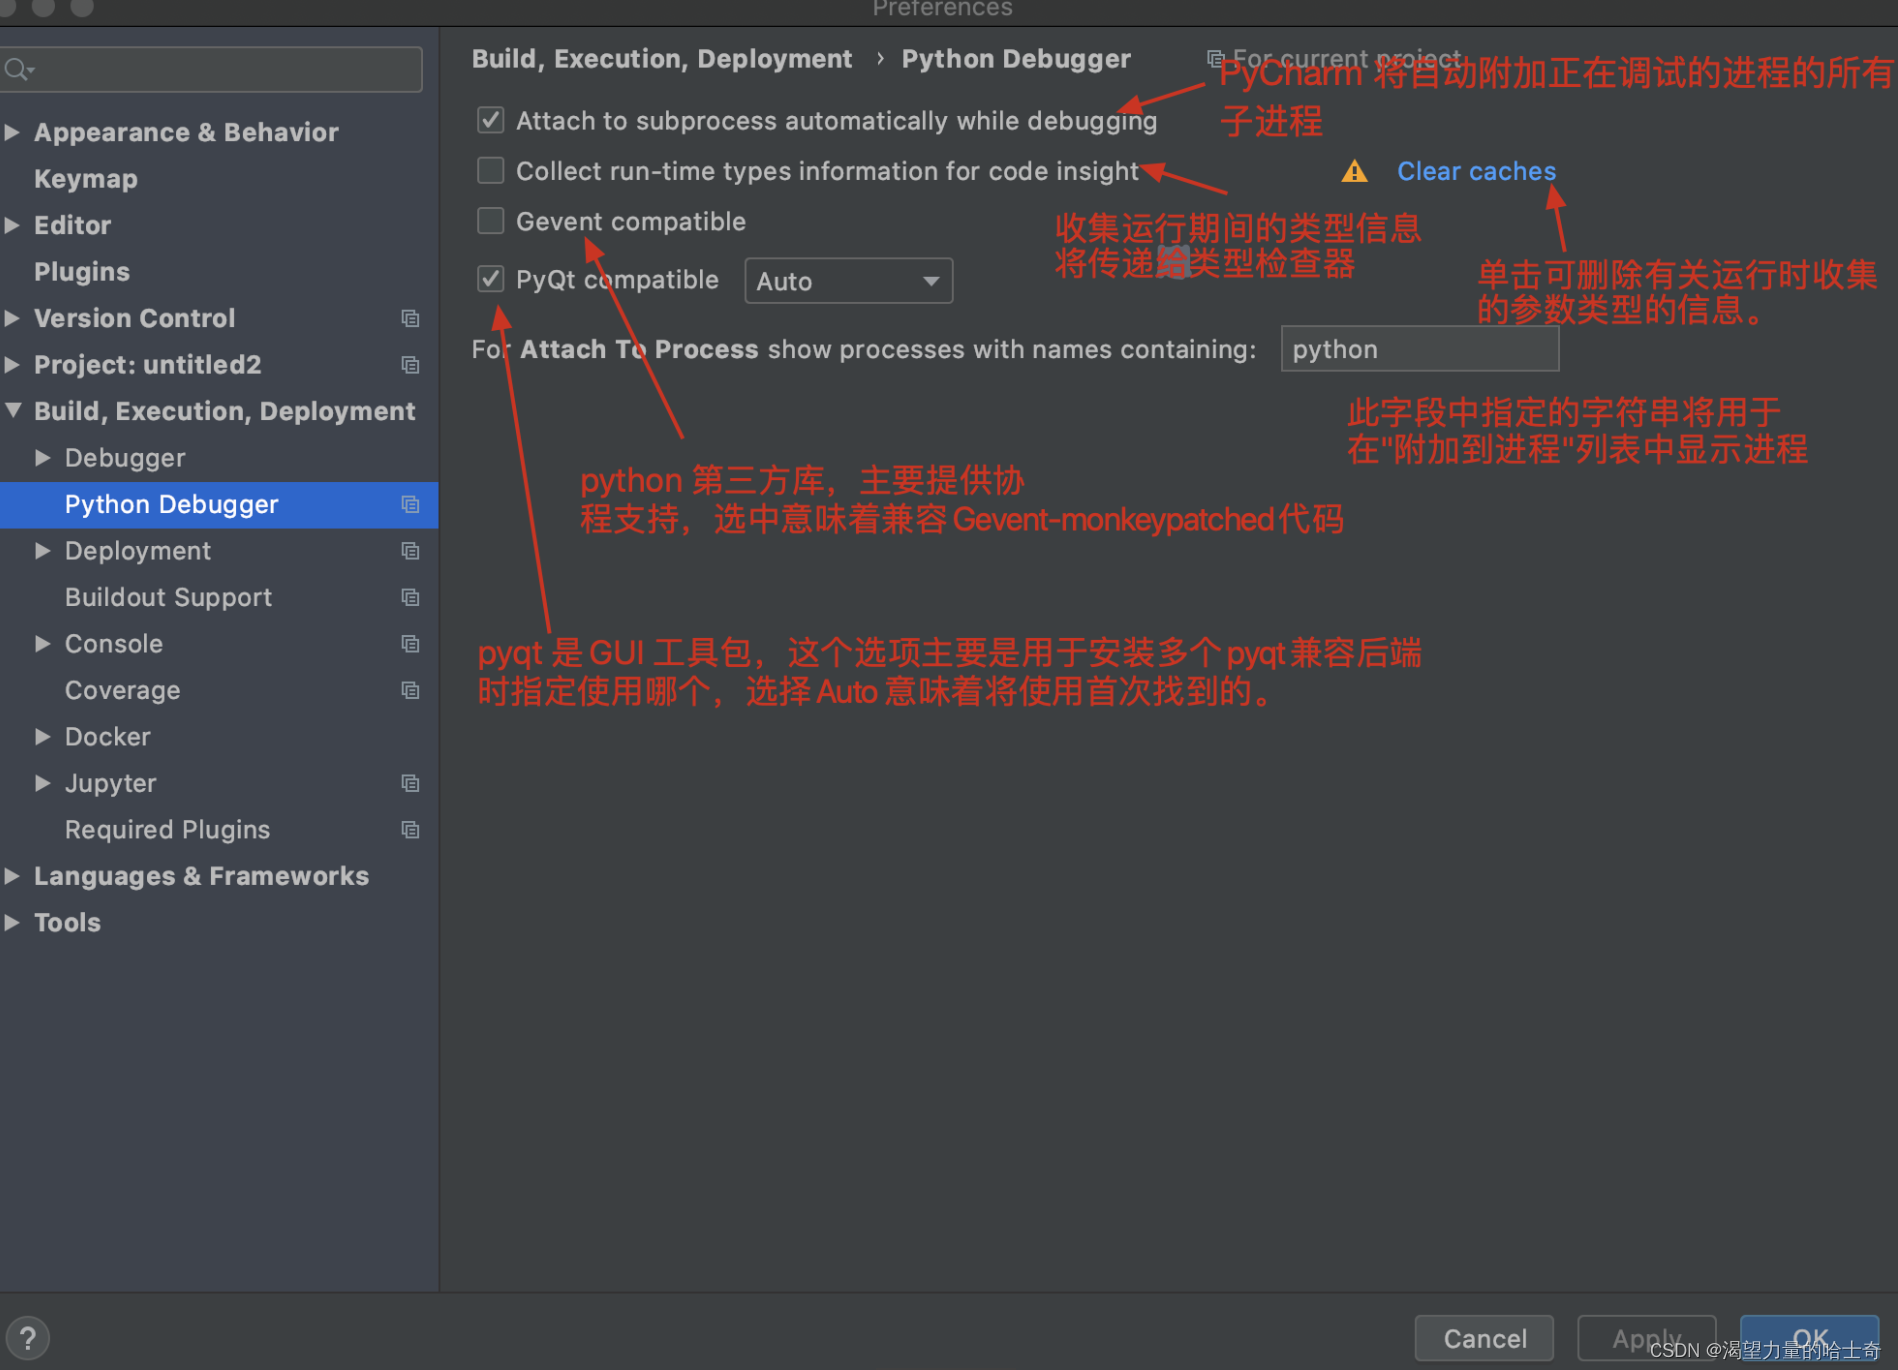1898x1370 pixels.
Task: Click the project-scope icon beside Version Control
Action: click(x=410, y=318)
